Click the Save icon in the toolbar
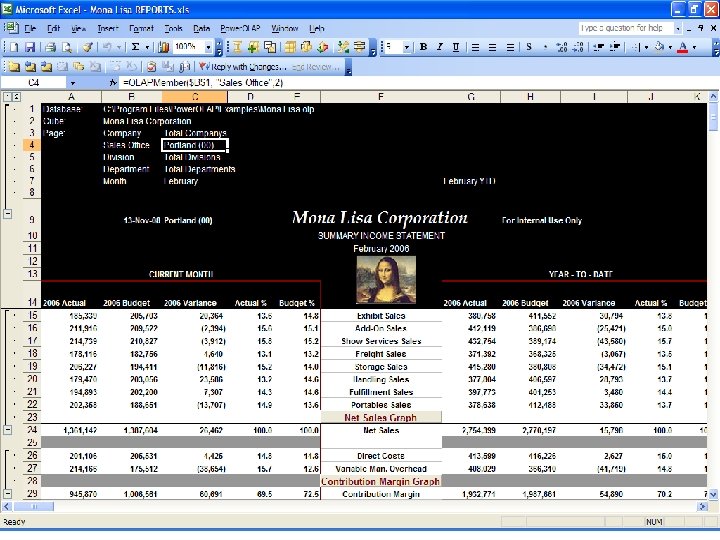 (x=30, y=47)
